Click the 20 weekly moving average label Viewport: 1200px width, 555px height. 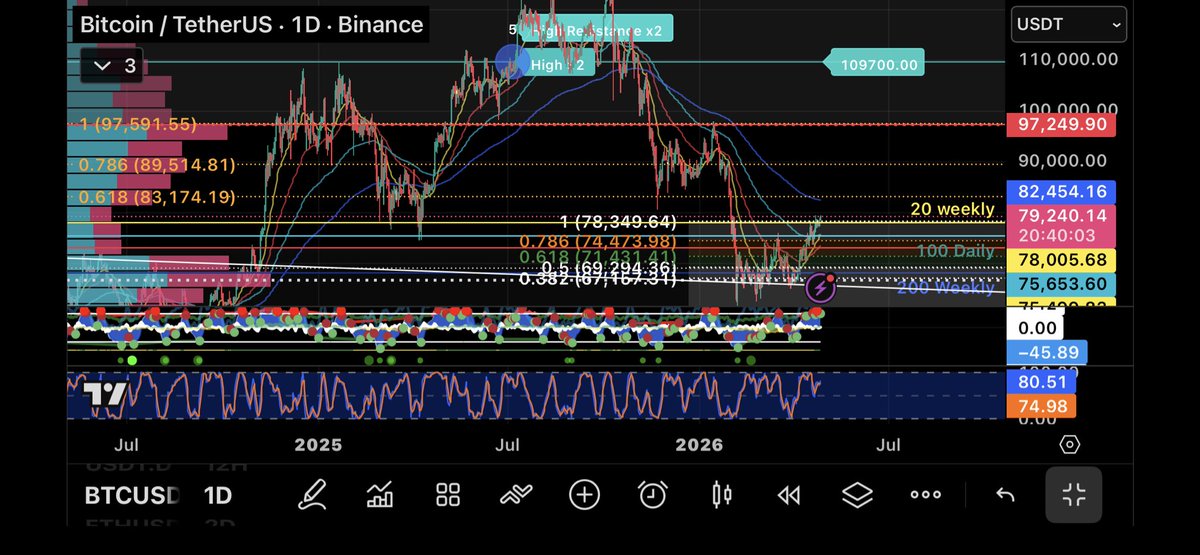[952, 210]
